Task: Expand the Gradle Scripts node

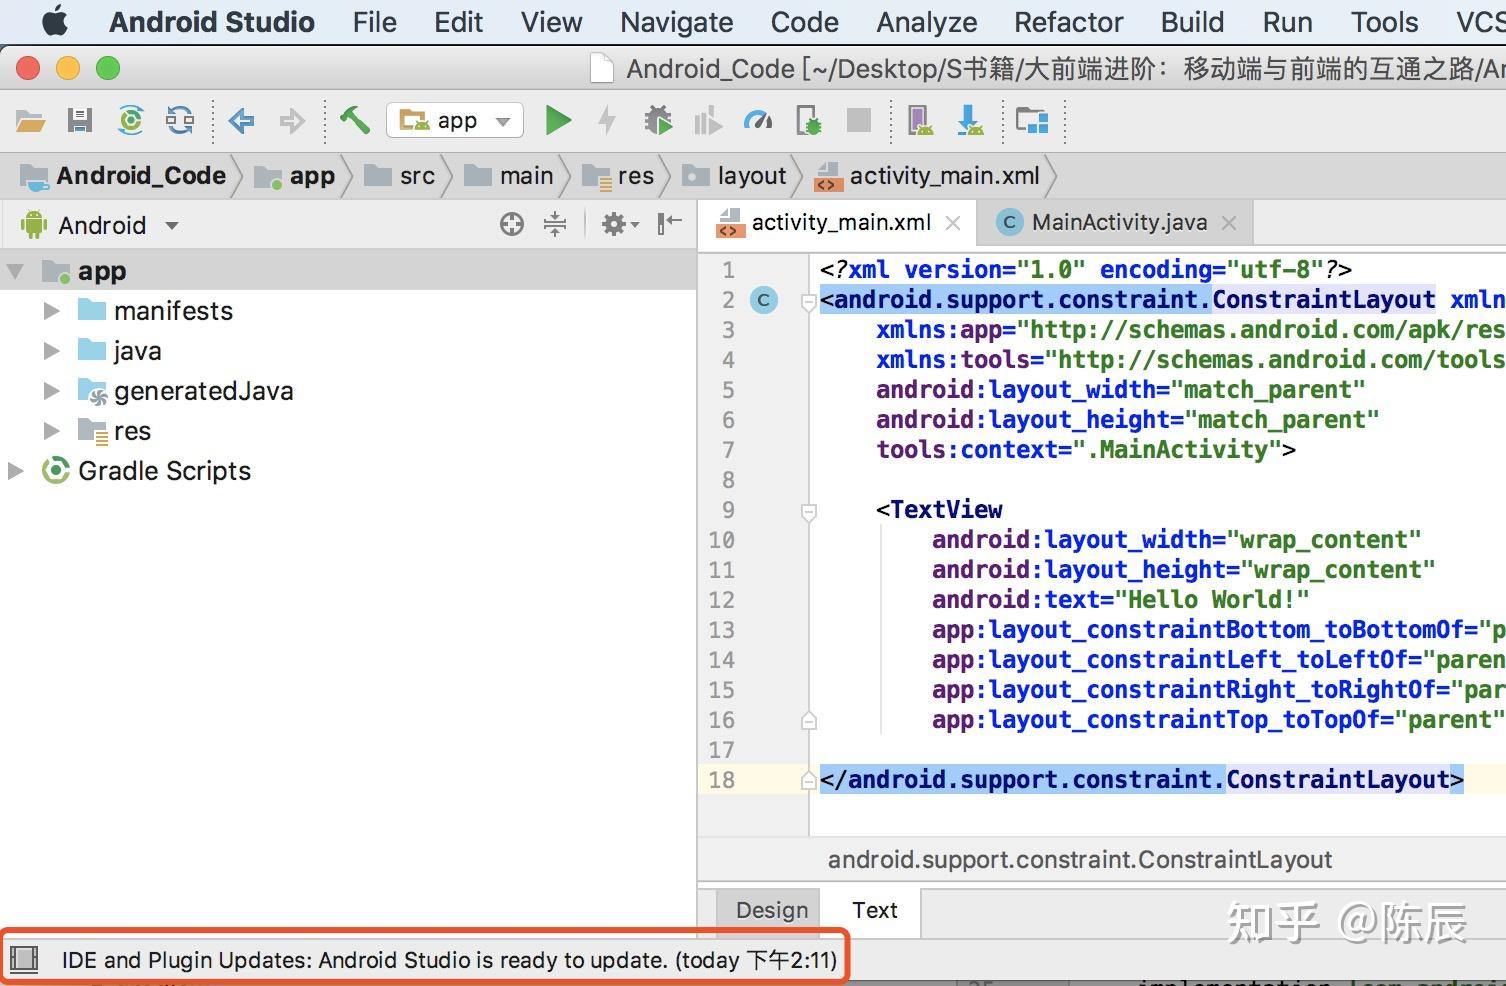Action: click(16, 471)
